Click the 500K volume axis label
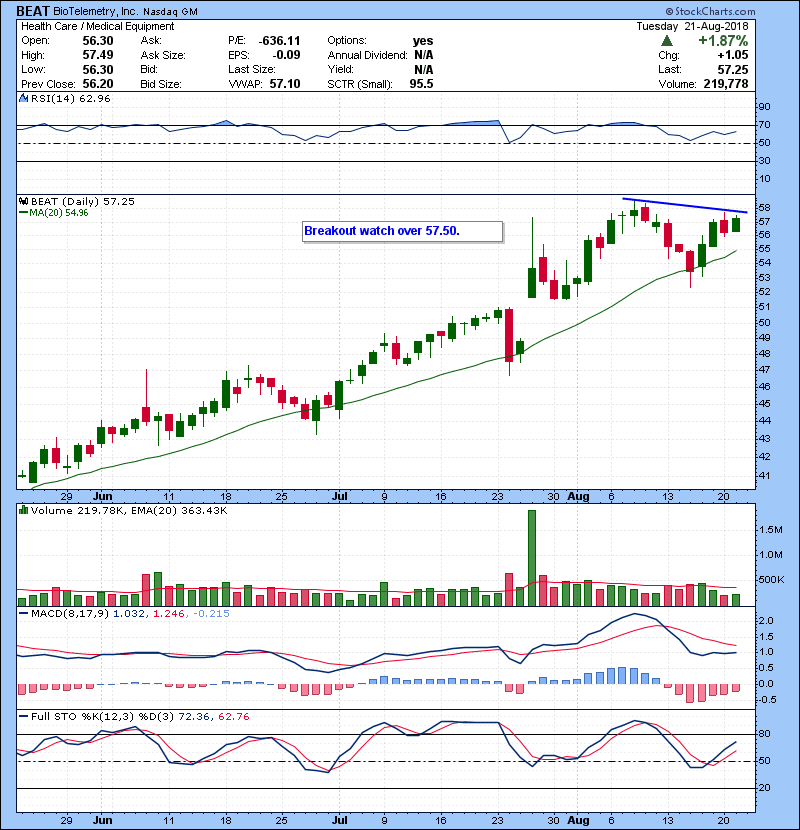Screen dimensions: 800x830 (771, 580)
